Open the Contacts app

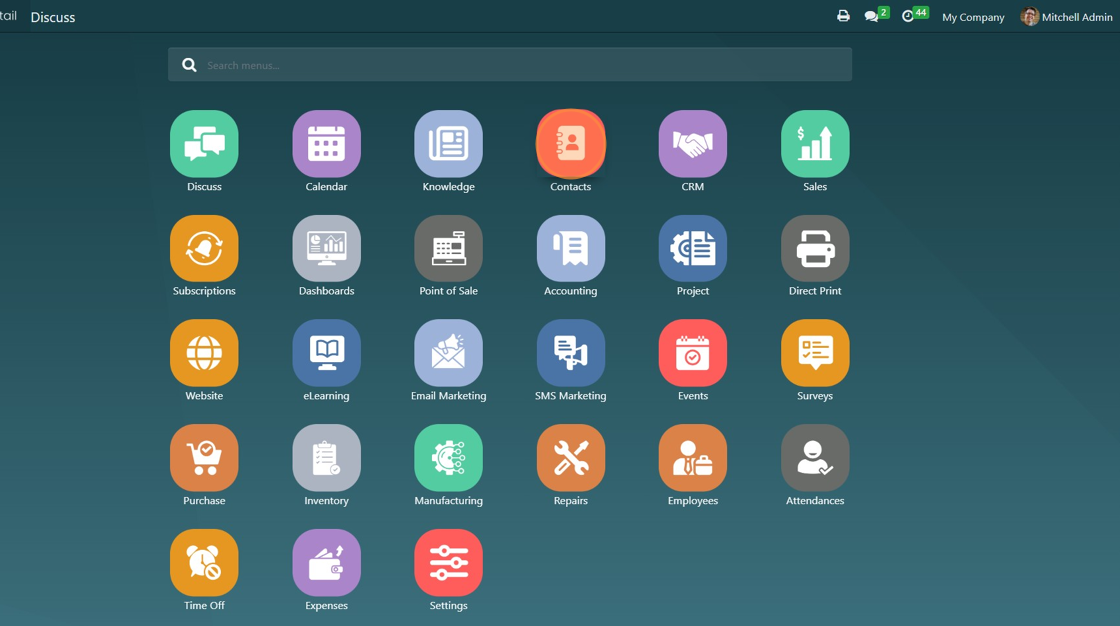[571, 144]
